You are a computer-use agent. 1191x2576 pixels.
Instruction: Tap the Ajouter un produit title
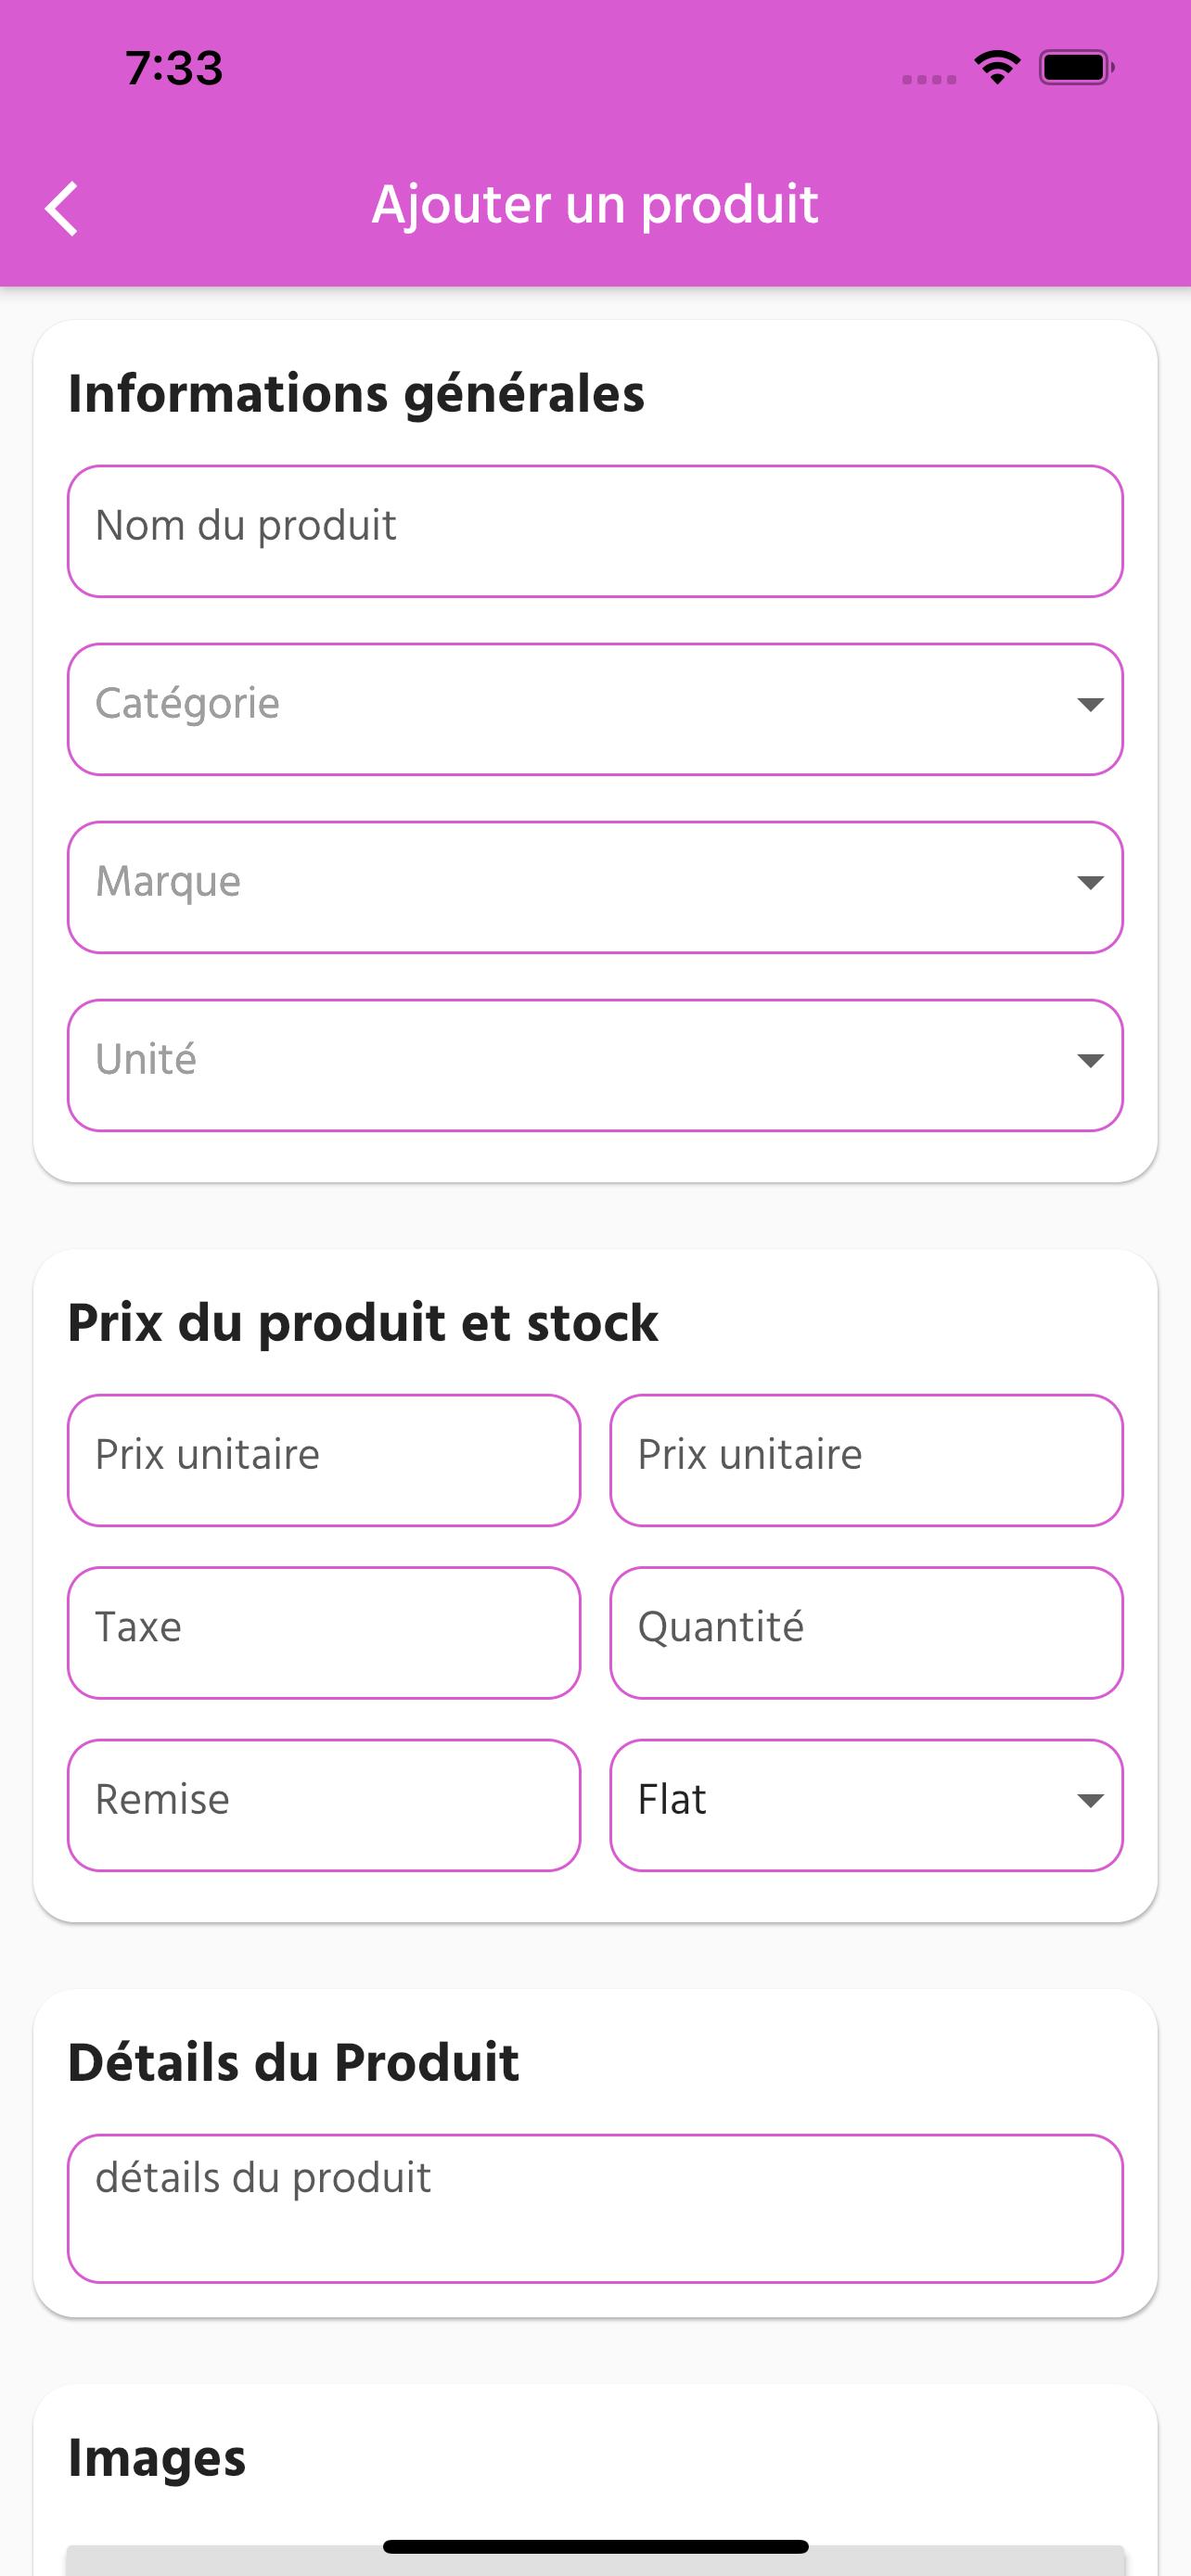(x=595, y=205)
